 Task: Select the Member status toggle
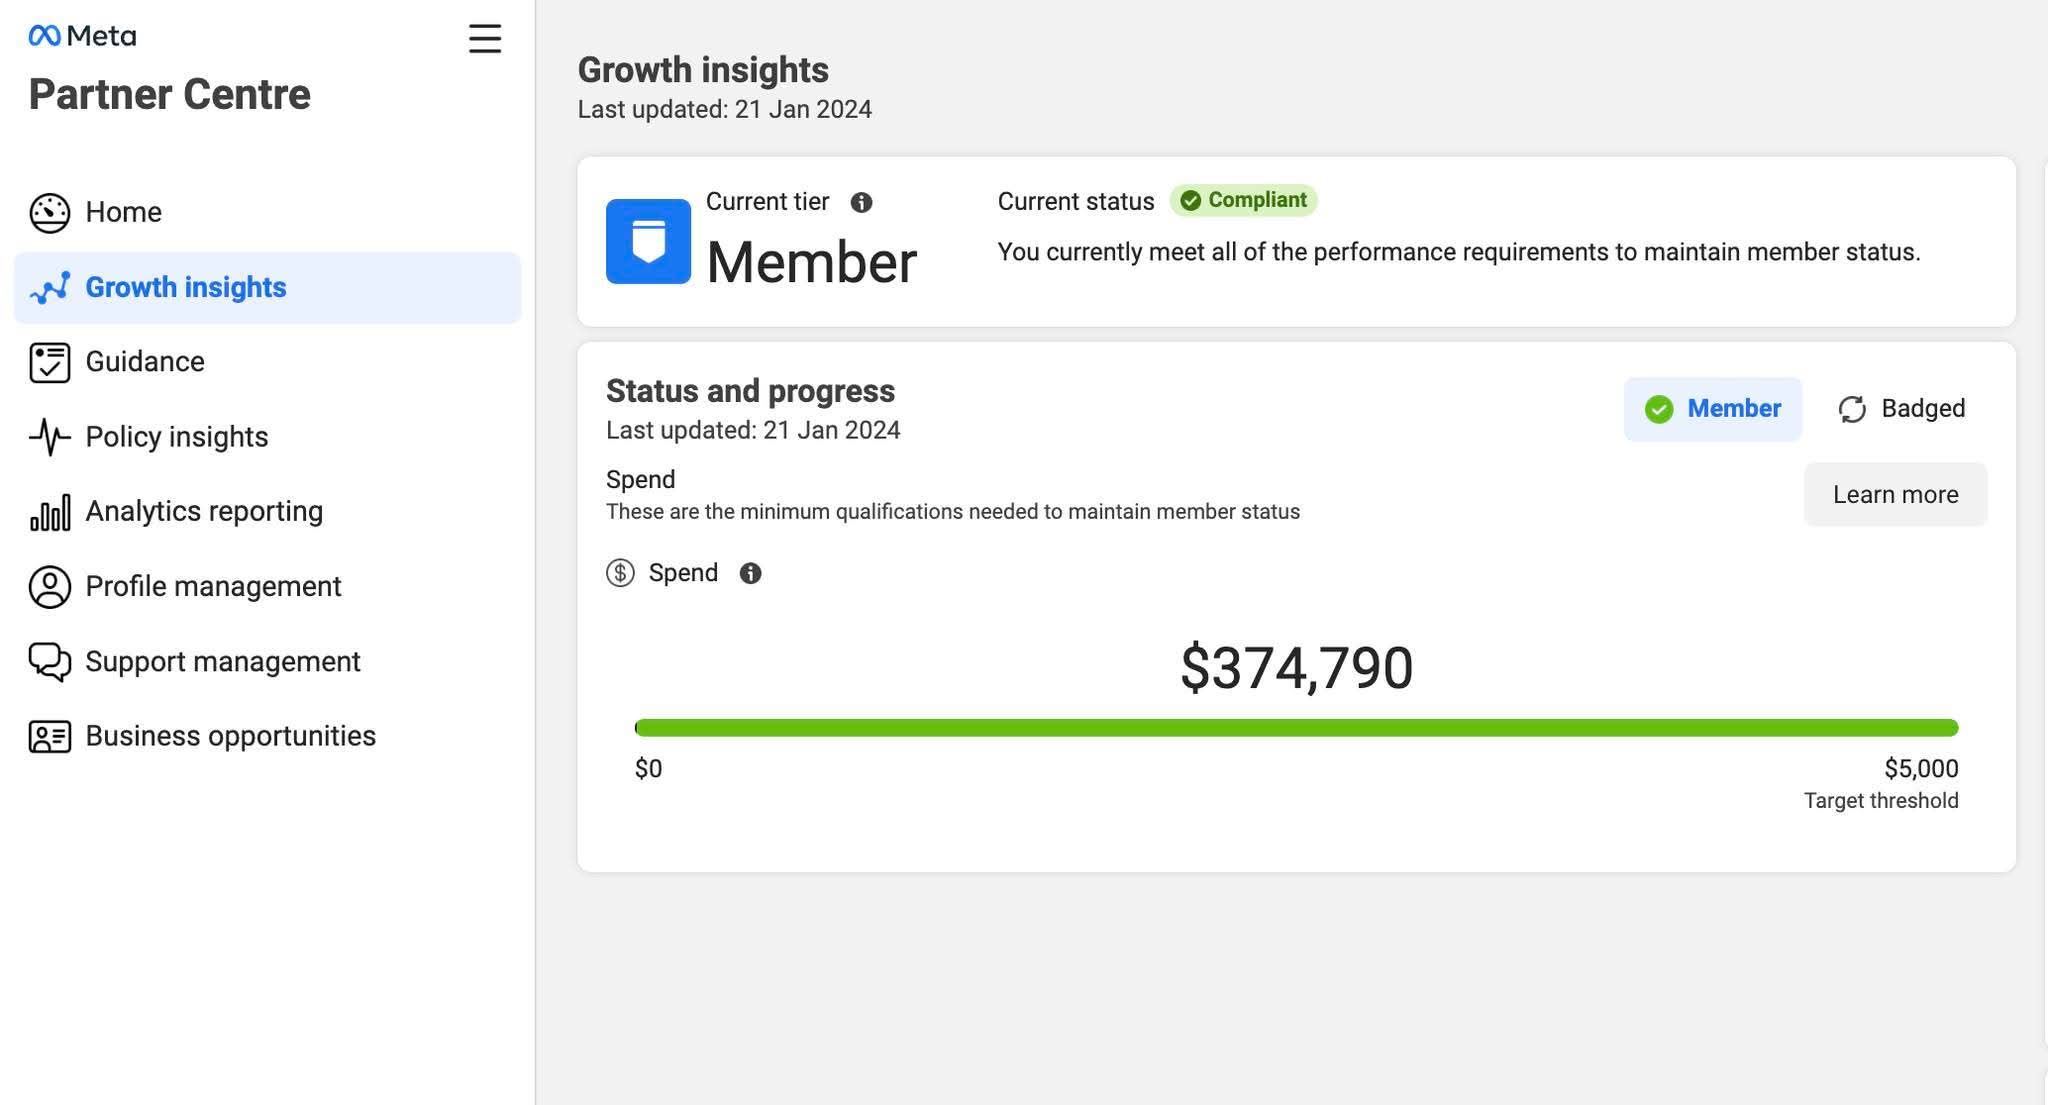(x=1712, y=409)
